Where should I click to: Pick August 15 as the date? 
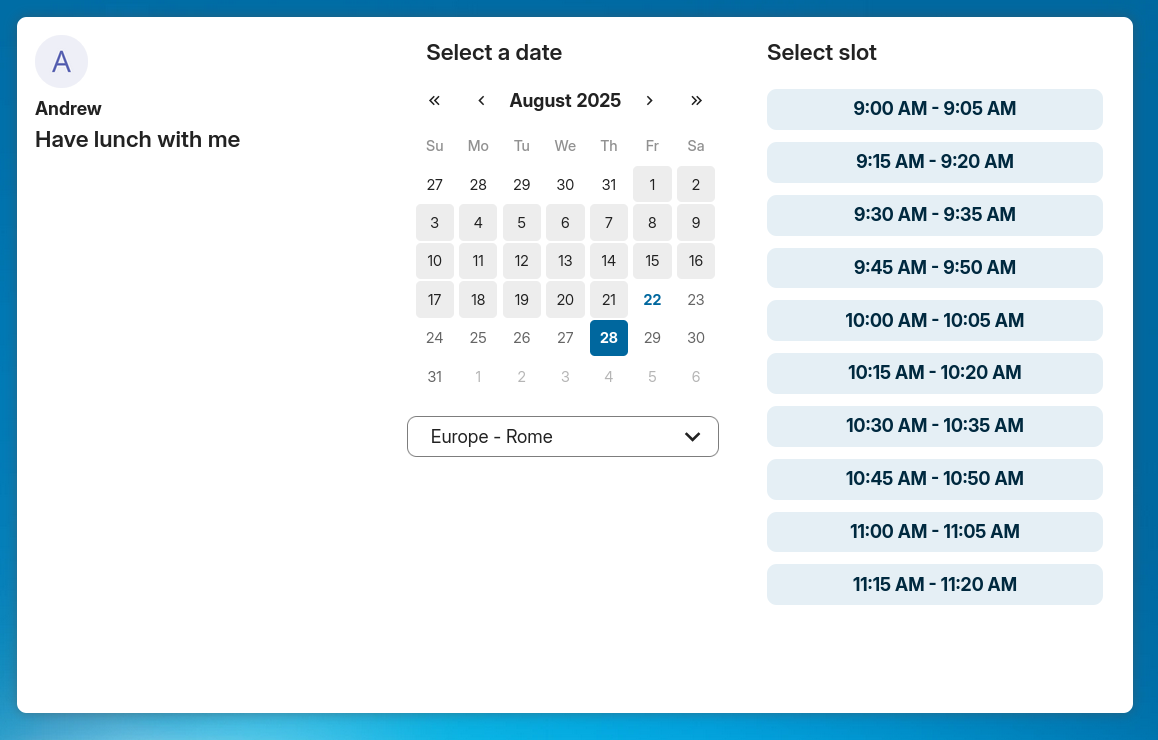click(652, 260)
